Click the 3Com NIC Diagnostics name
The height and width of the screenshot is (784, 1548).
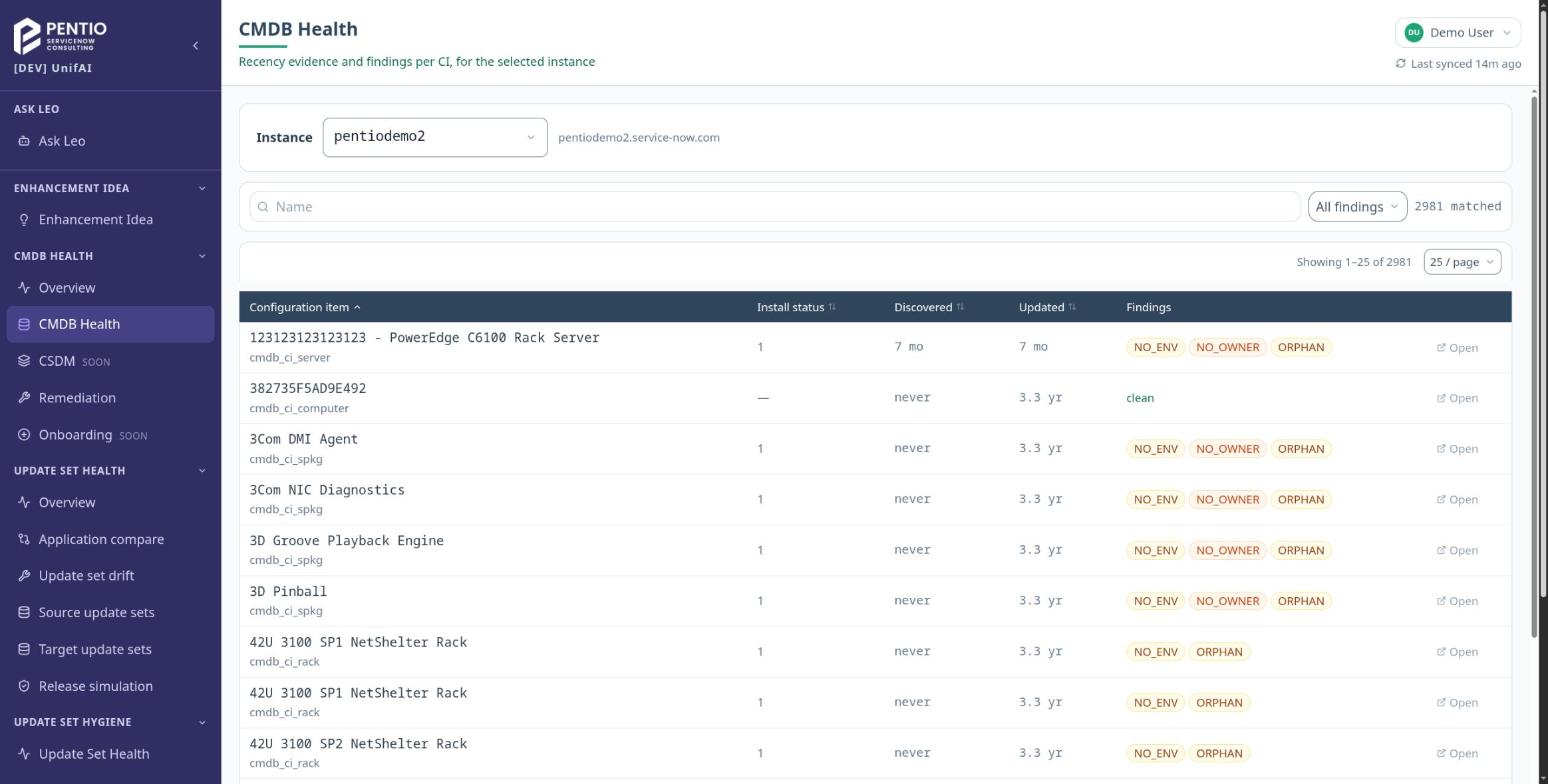pos(327,490)
